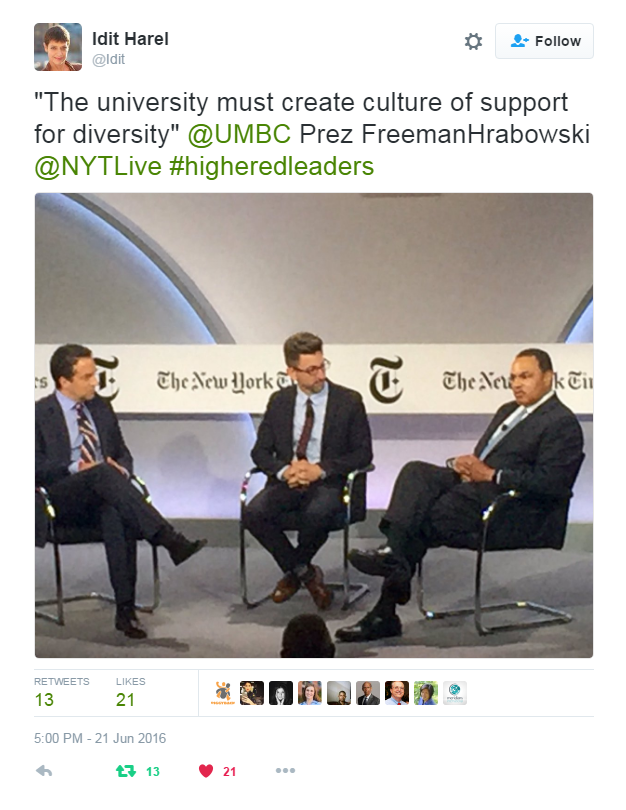Open the gear settings menu
The image size is (626, 810).
click(x=473, y=41)
